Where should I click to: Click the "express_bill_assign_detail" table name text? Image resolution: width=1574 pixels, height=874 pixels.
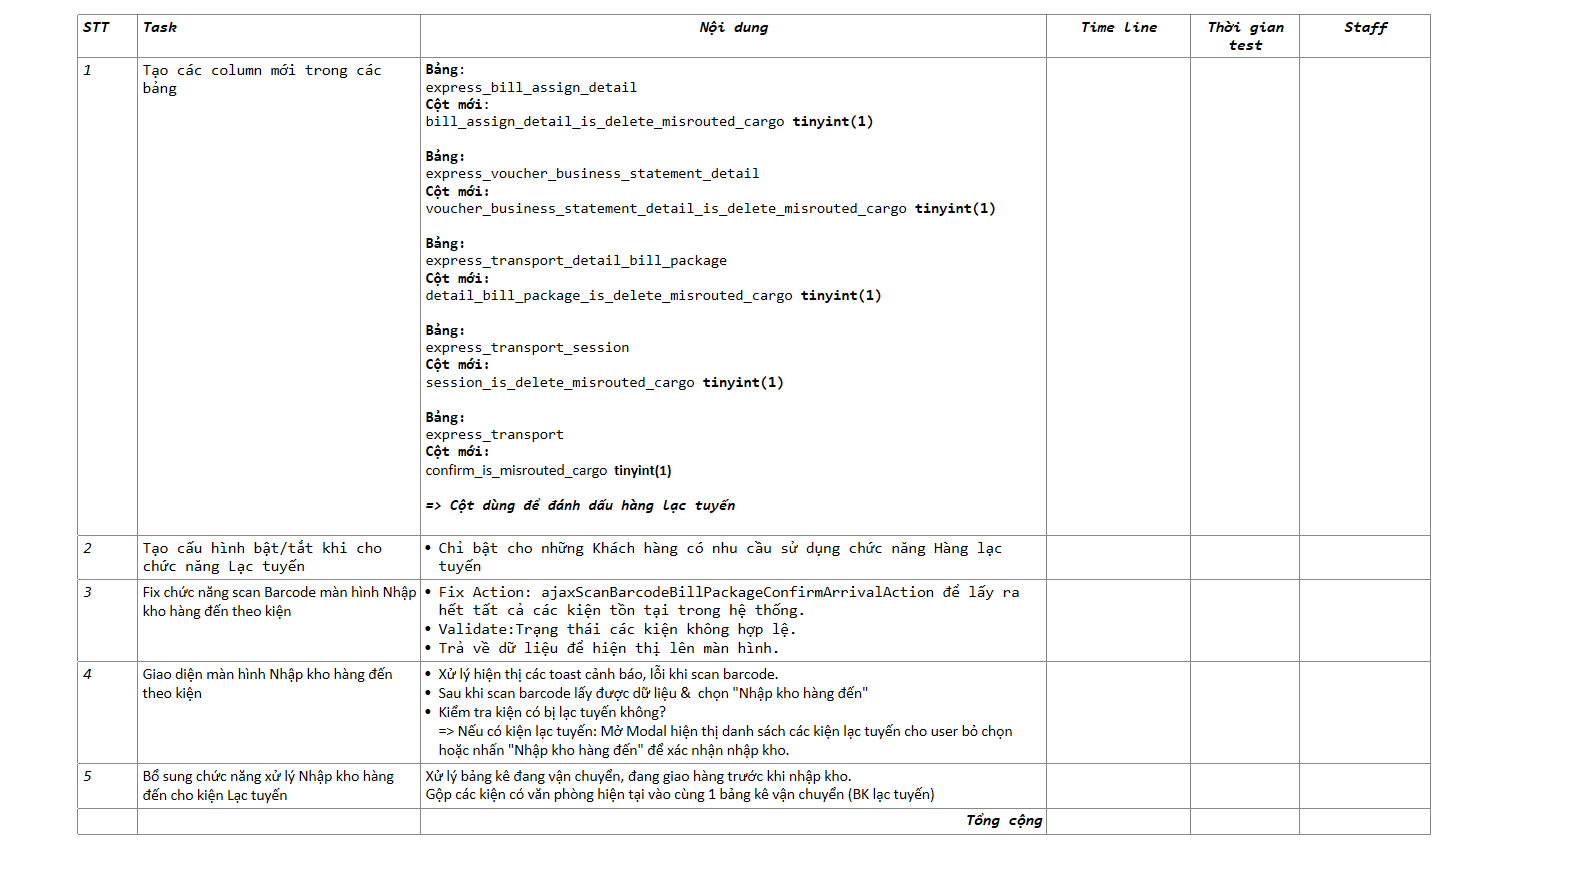531,88
